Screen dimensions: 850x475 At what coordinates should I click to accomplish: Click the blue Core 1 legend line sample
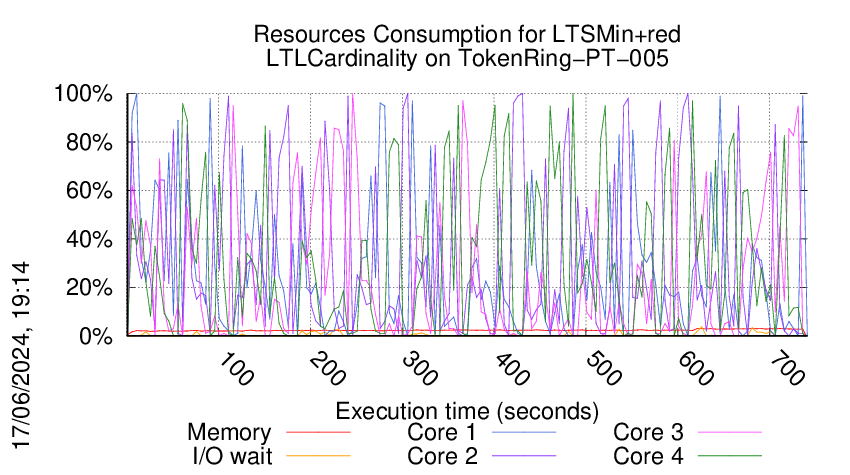pyautogui.click(x=524, y=432)
